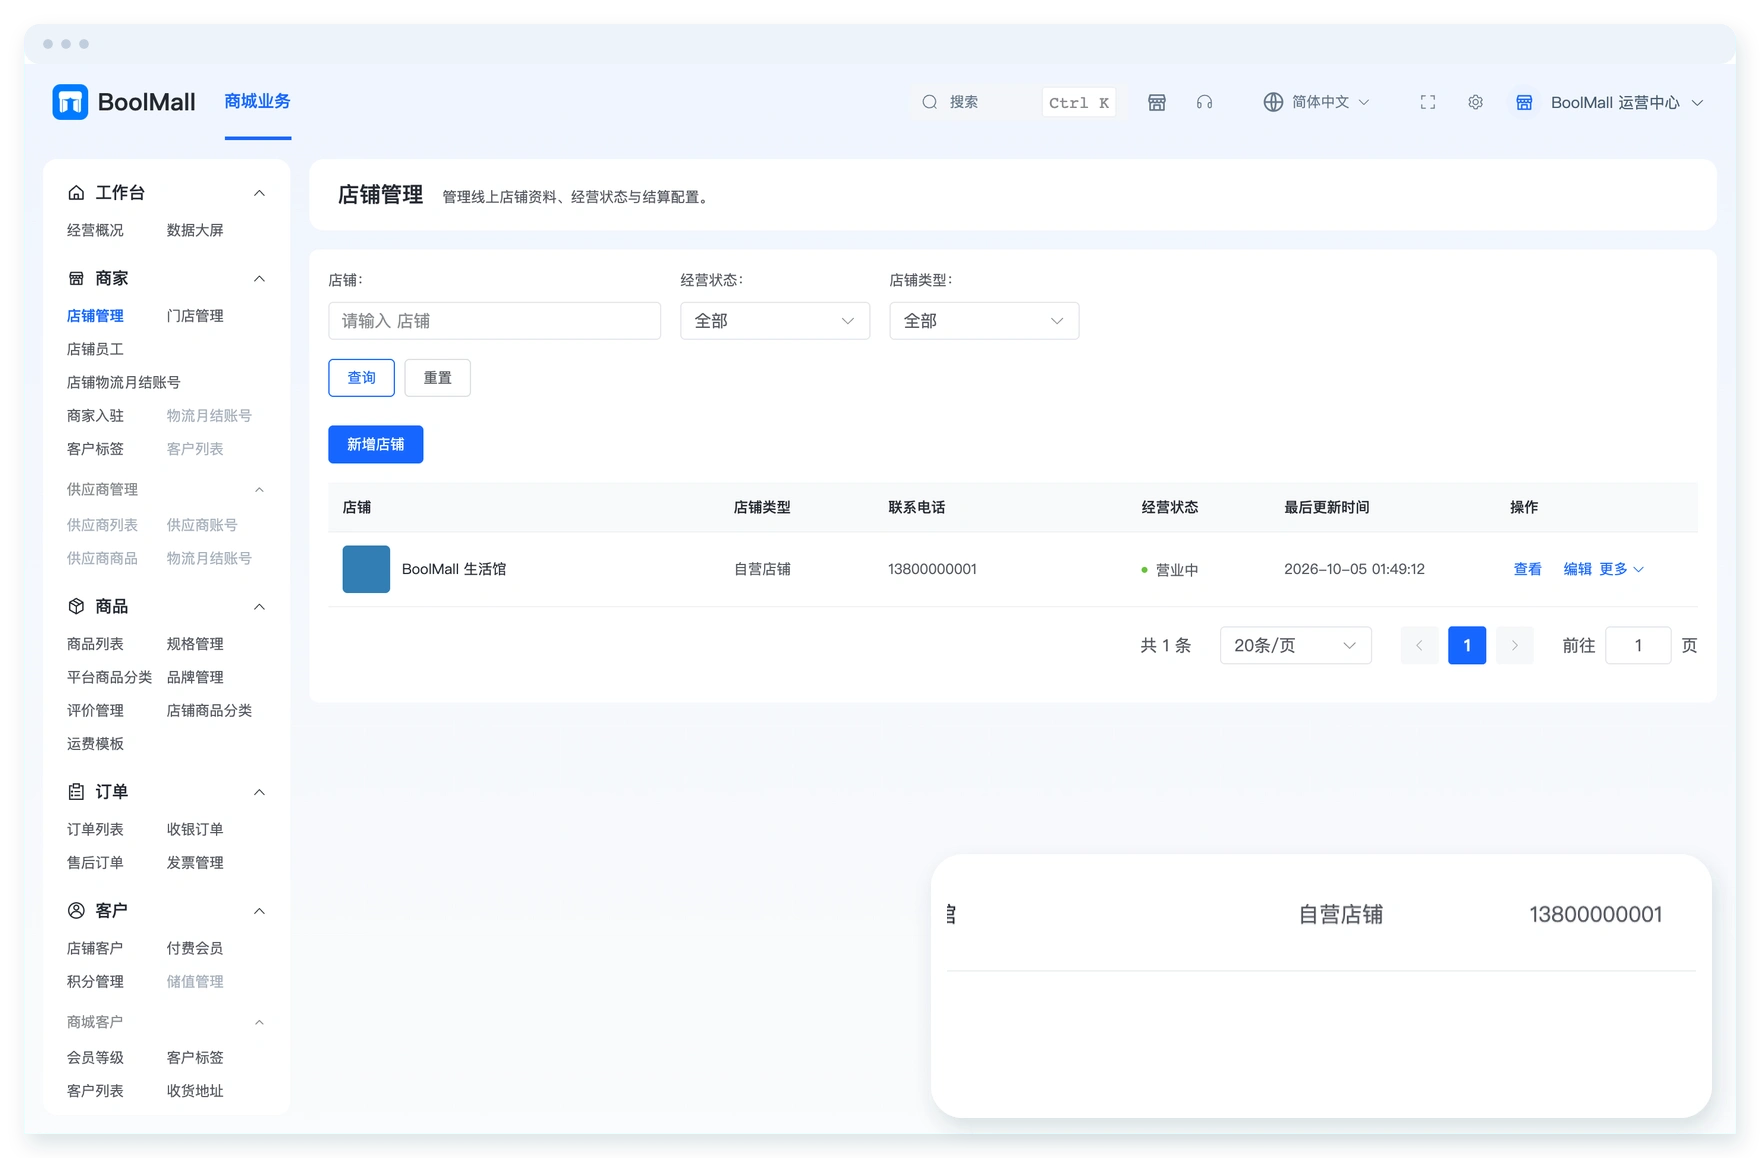Open the headset support icon
The width and height of the screenshot is (1760, 1158).
pos(1205,102)
